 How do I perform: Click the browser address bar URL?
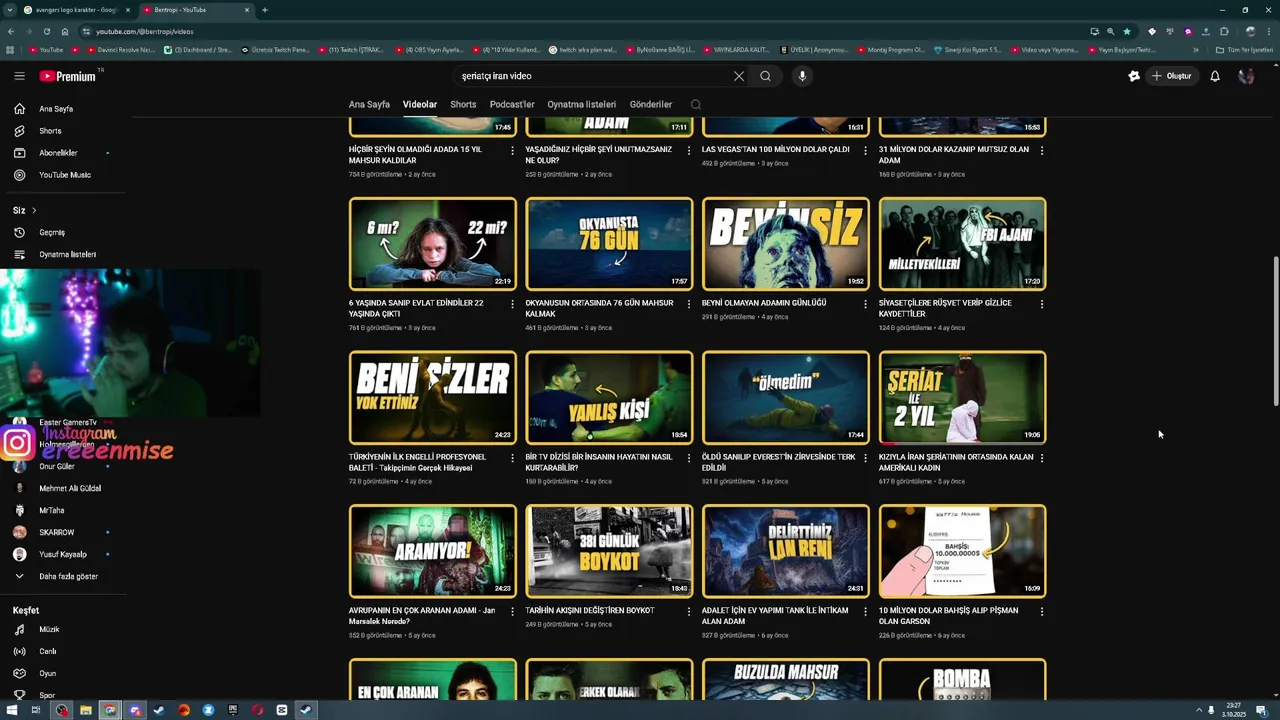tap(145, 31)
